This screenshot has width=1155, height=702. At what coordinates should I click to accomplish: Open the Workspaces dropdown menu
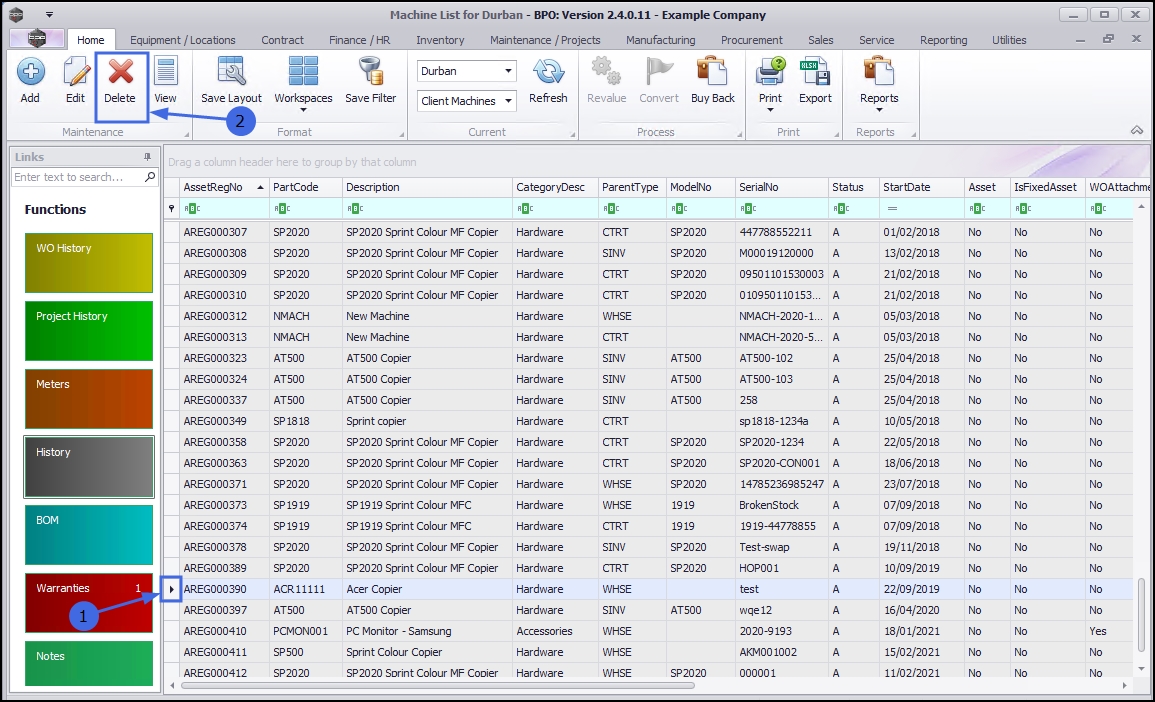(x=303, y=82)
